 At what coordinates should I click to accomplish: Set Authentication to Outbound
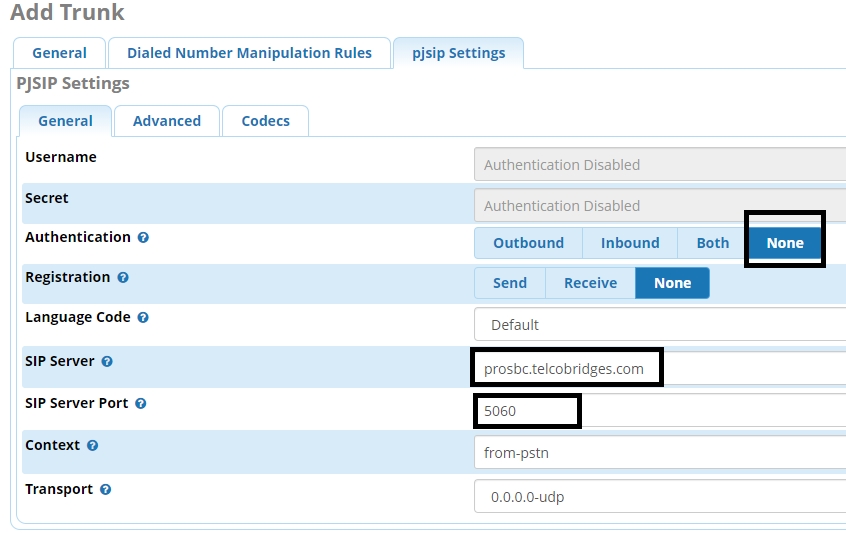528,243
